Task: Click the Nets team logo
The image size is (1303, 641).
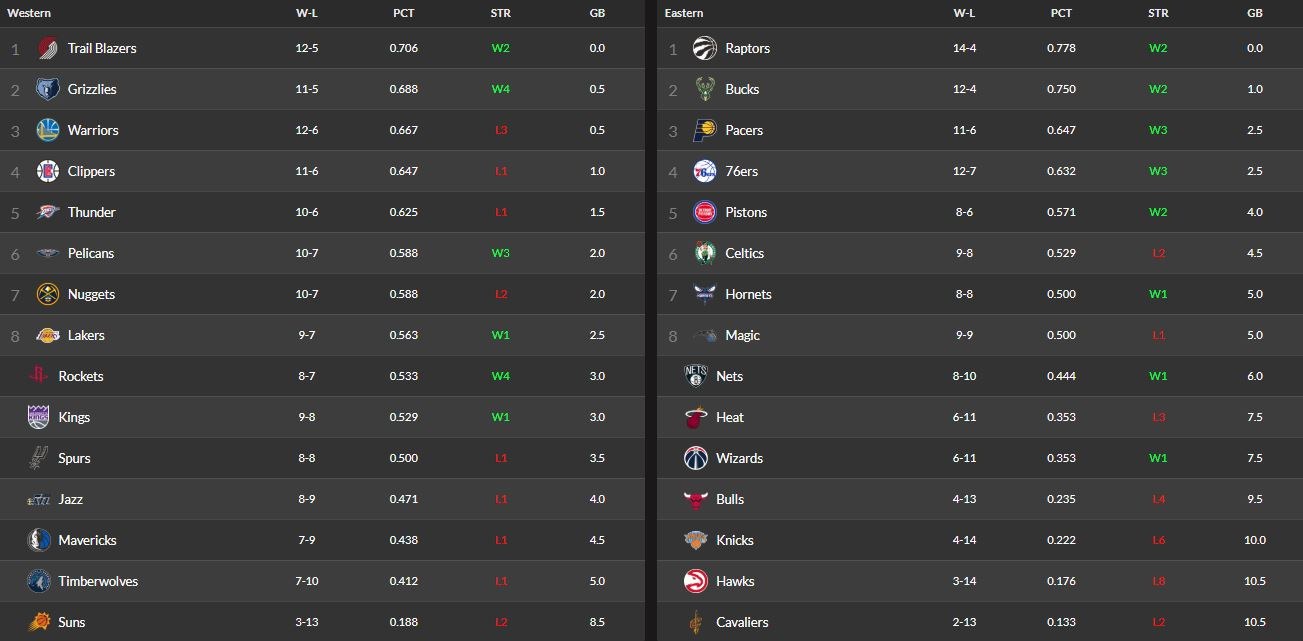Action: (696, 376)
